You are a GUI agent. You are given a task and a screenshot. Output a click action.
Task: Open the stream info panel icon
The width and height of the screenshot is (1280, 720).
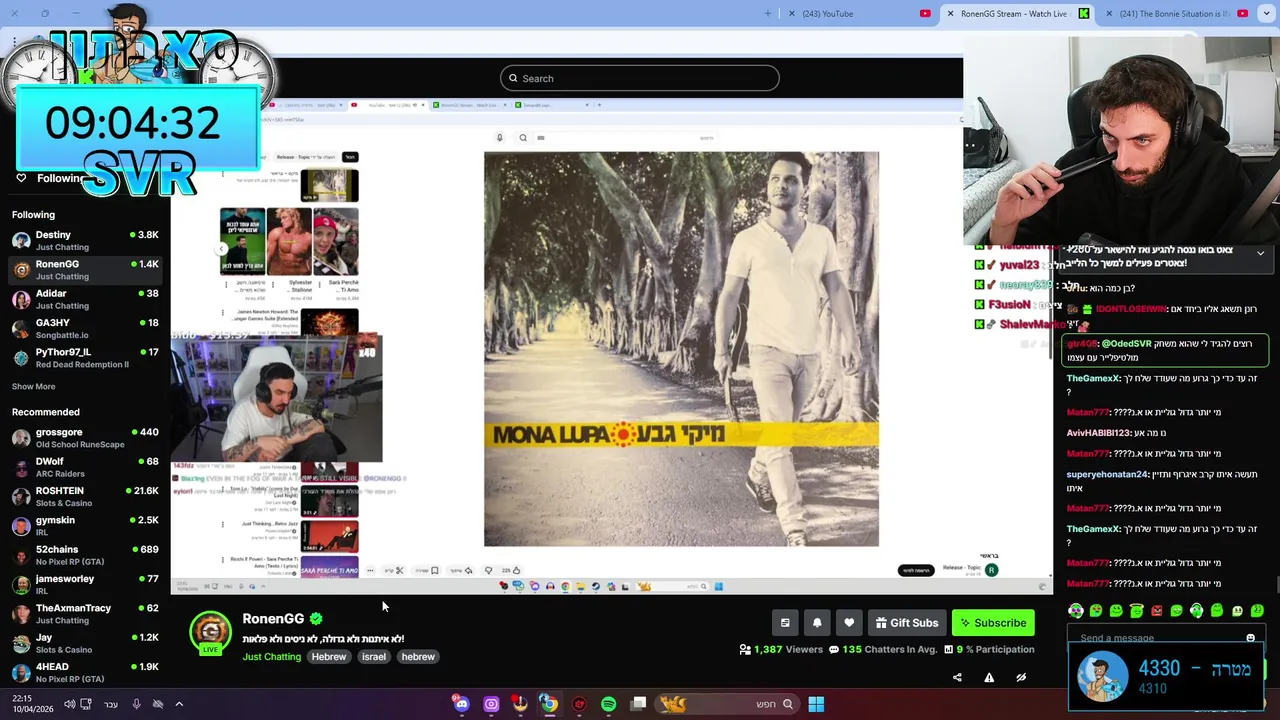[x=785, y=623]
